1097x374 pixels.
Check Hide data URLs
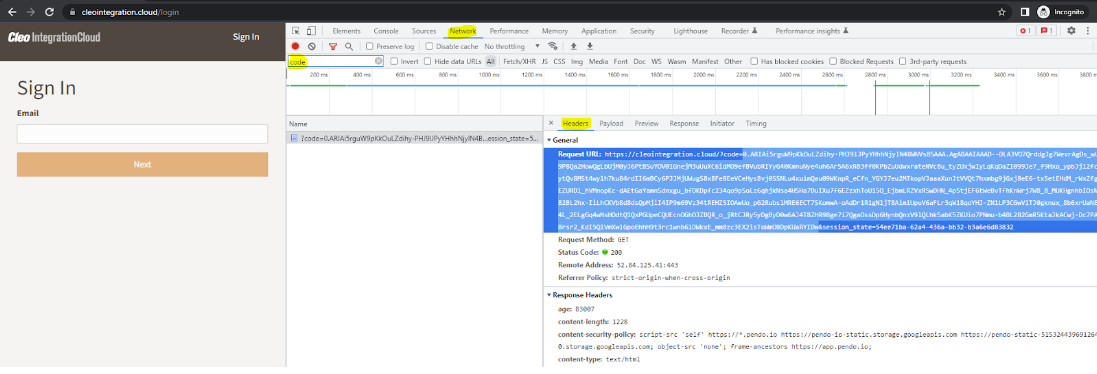(427, 62)
